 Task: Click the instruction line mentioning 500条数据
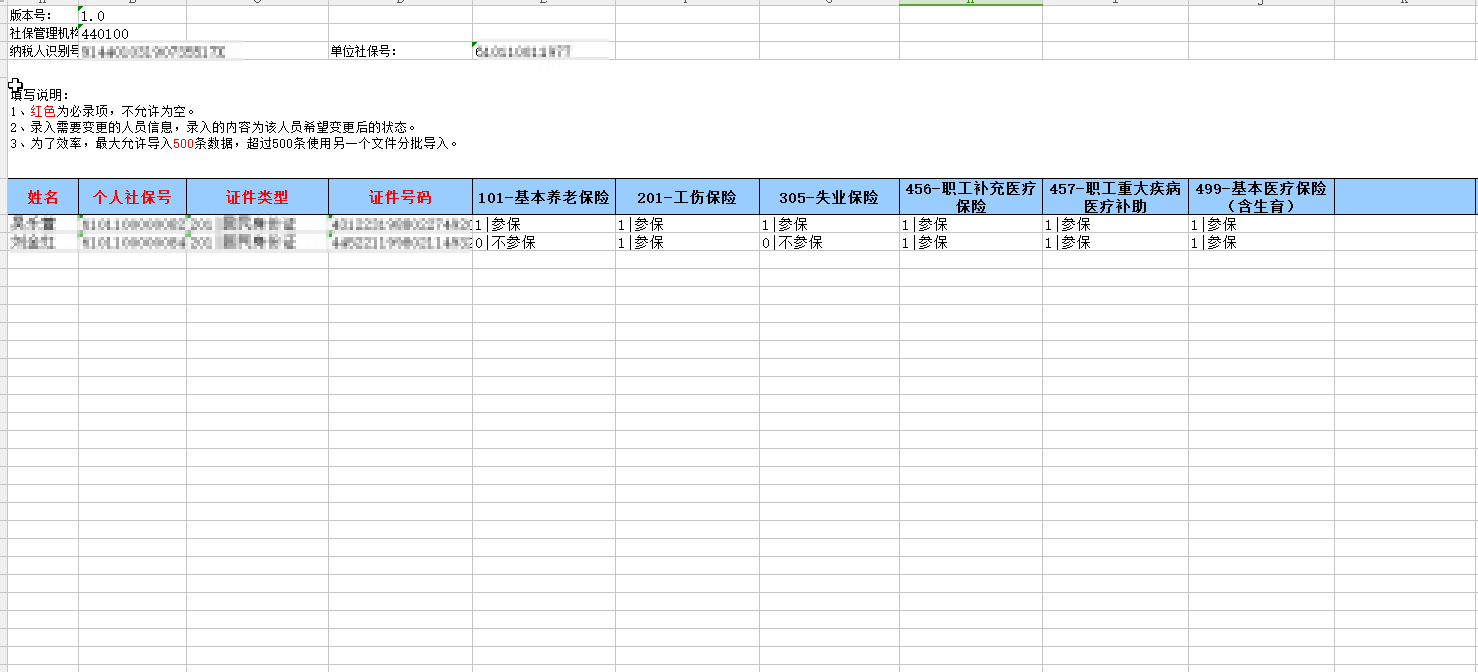click(x=235, y=144)
